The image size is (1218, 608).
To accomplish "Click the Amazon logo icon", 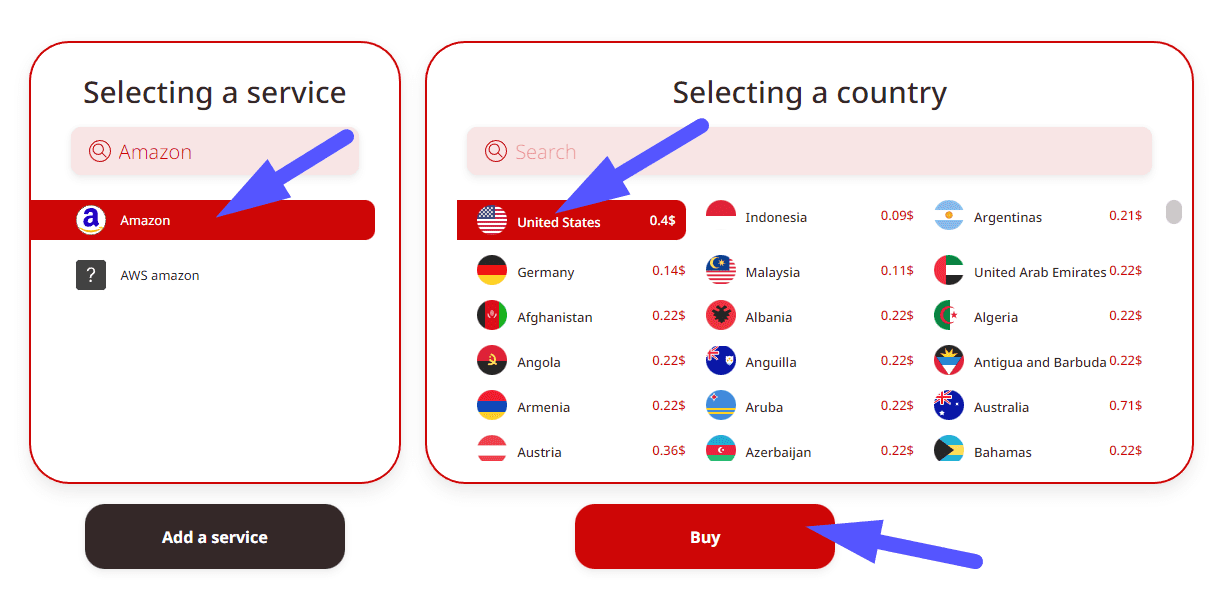I will pyautogui.click(x=91, y=220).
